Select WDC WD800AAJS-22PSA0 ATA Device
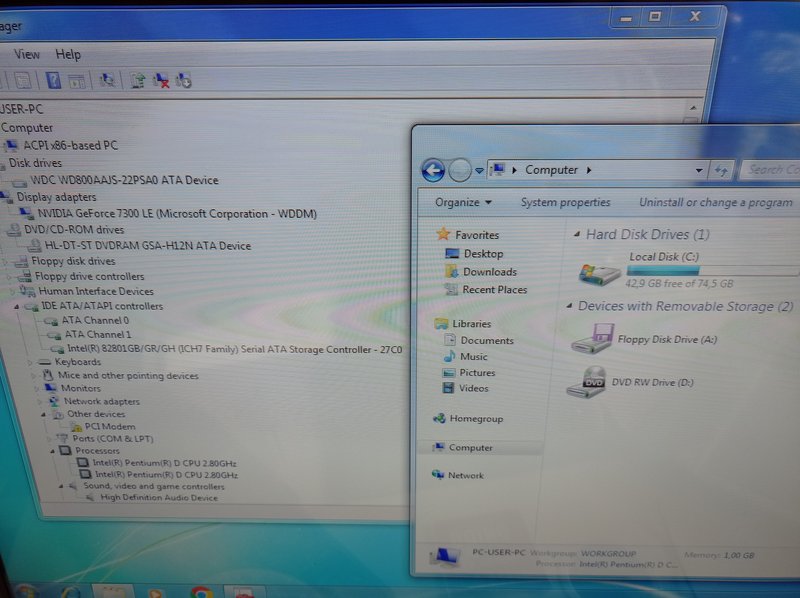 coord(124,180)
